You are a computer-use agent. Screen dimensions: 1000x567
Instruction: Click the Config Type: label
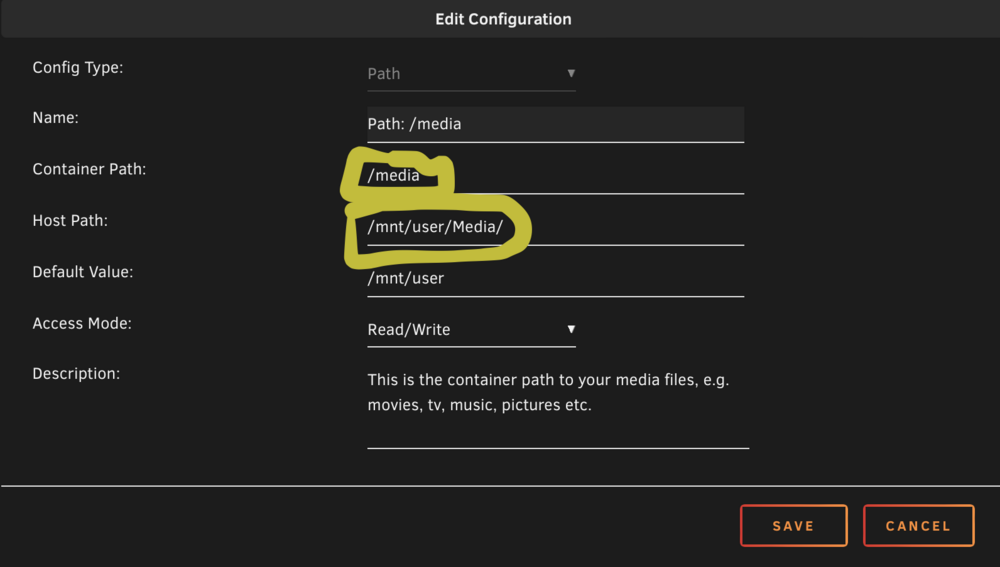pyautogui.click(x=78, y=68)
